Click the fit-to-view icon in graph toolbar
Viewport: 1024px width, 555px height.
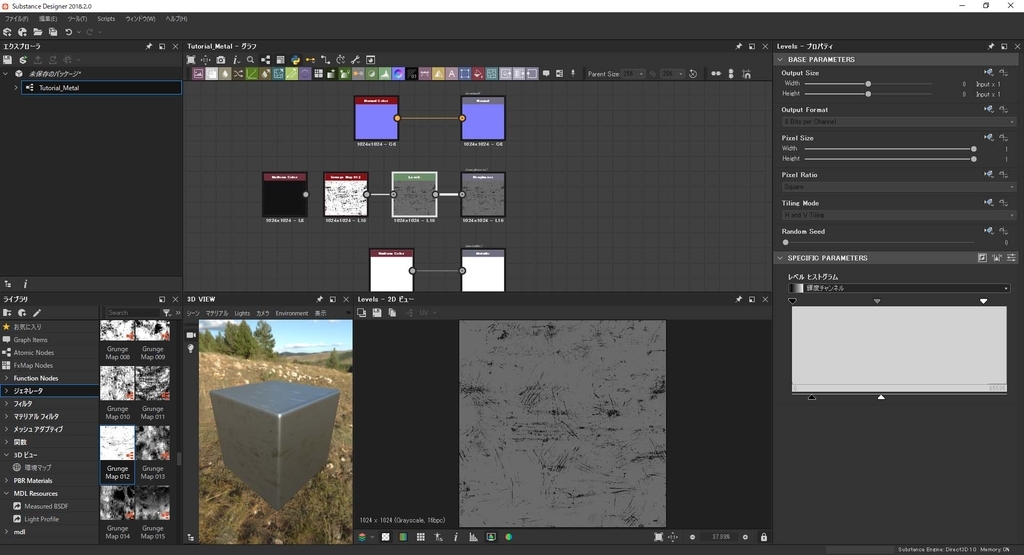tap(191, 59)
